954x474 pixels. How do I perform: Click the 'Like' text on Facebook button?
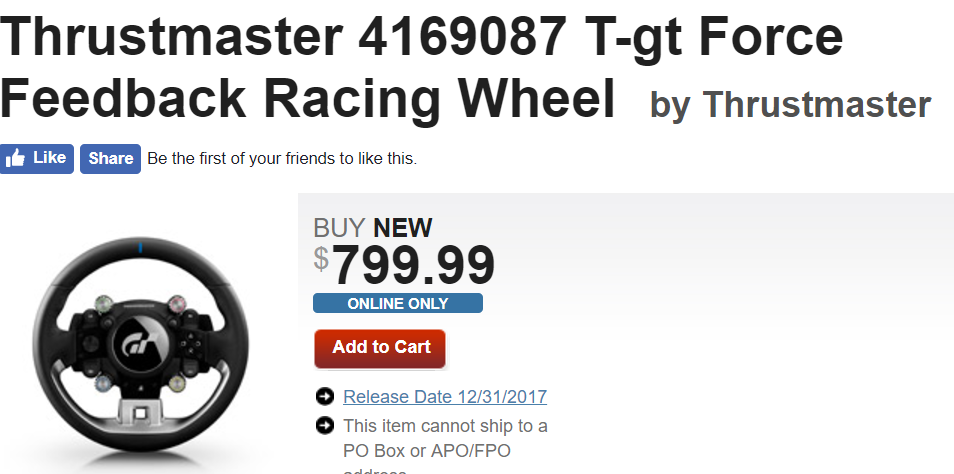click(x=49, y=158)
